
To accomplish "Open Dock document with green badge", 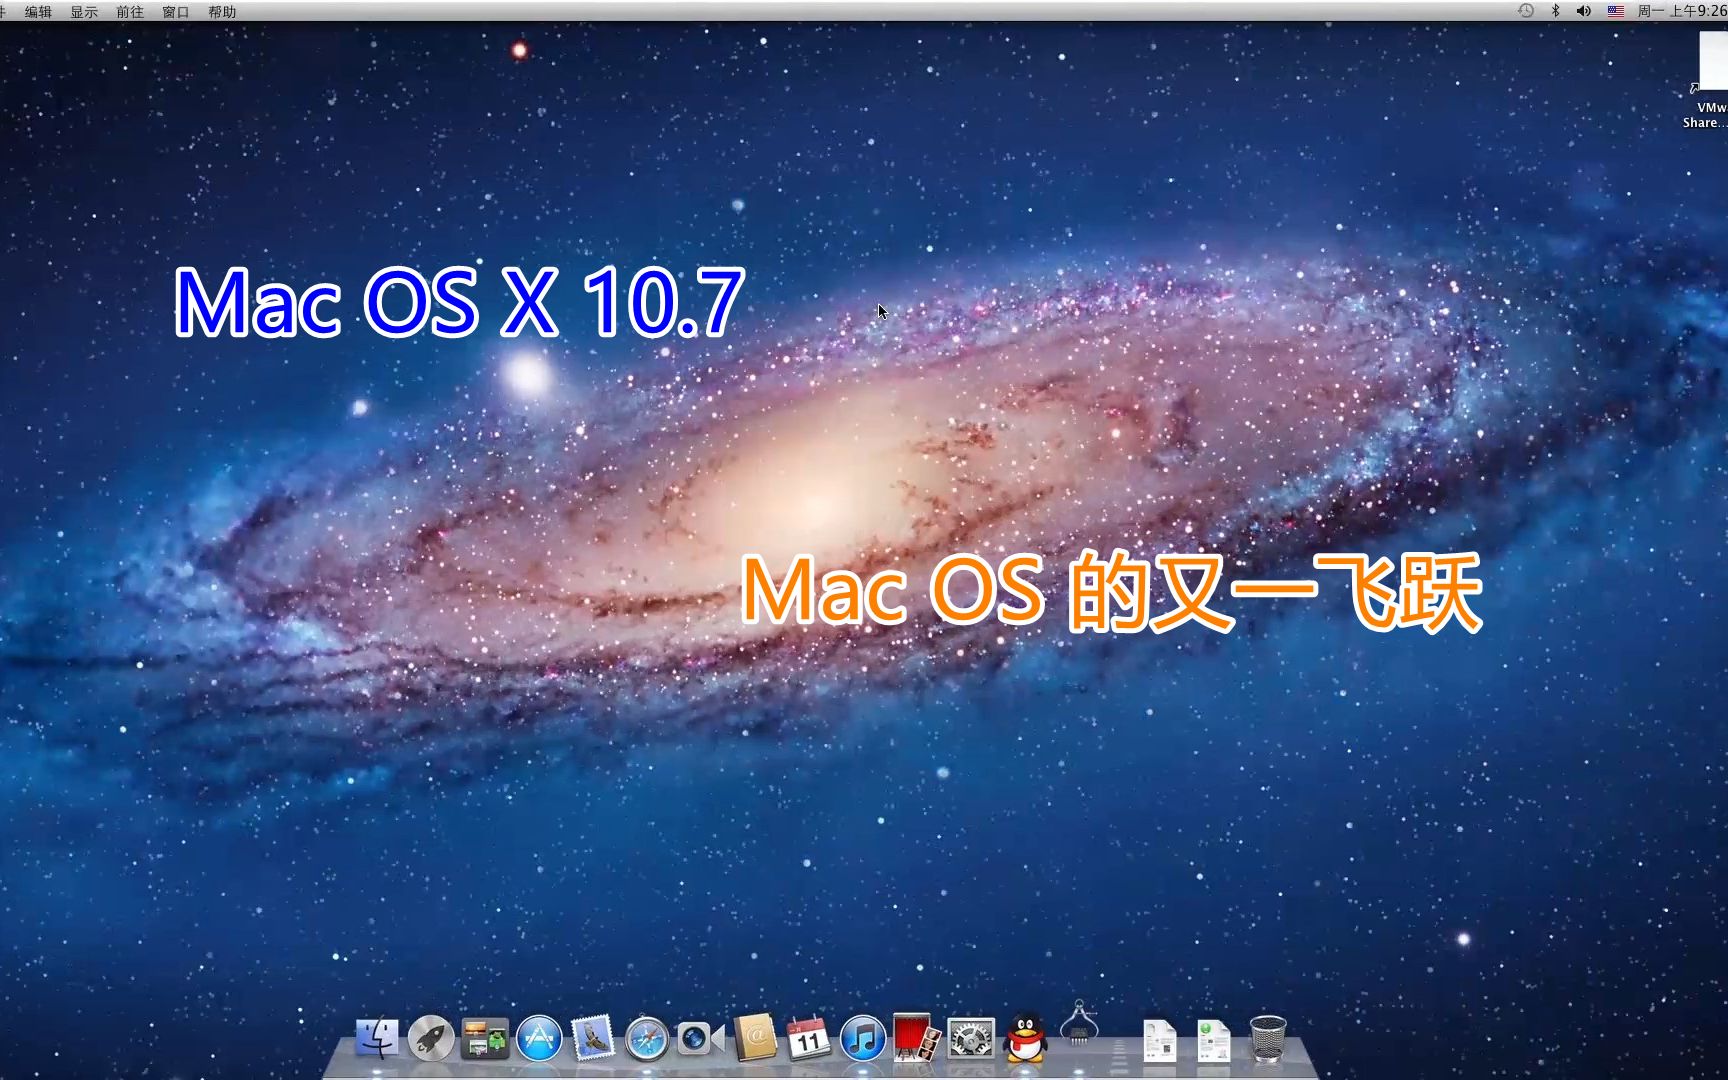I will tap(1214, 1040).
